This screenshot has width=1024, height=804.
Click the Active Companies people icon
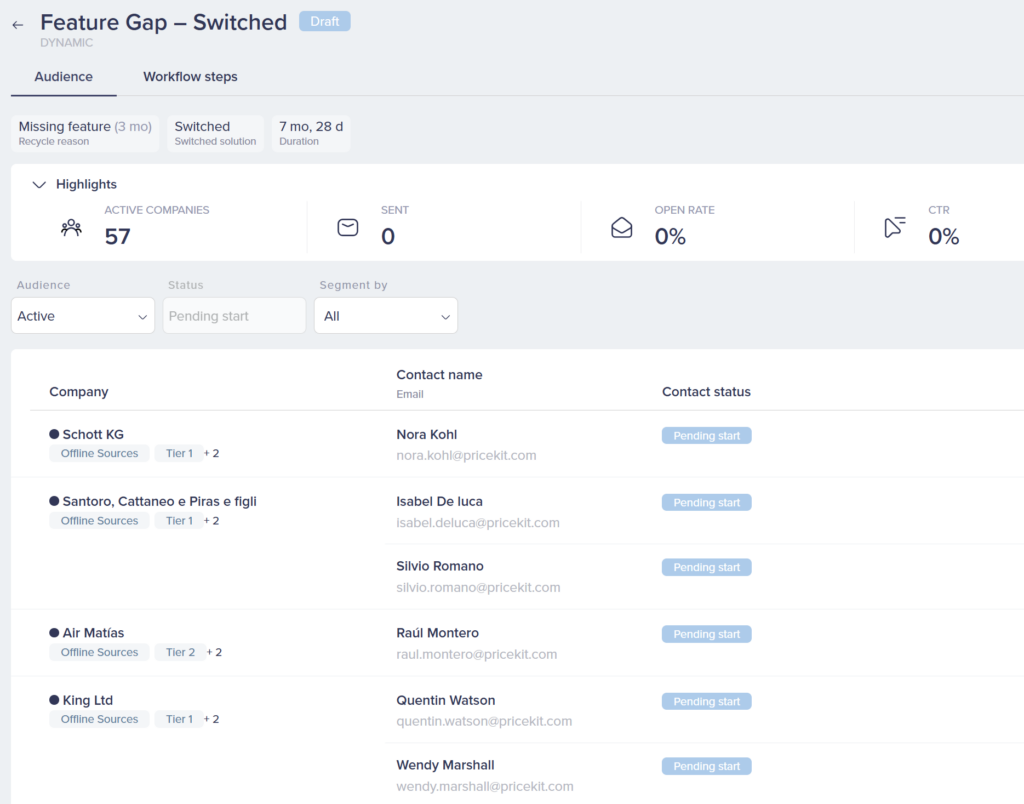tap(71, 228)
